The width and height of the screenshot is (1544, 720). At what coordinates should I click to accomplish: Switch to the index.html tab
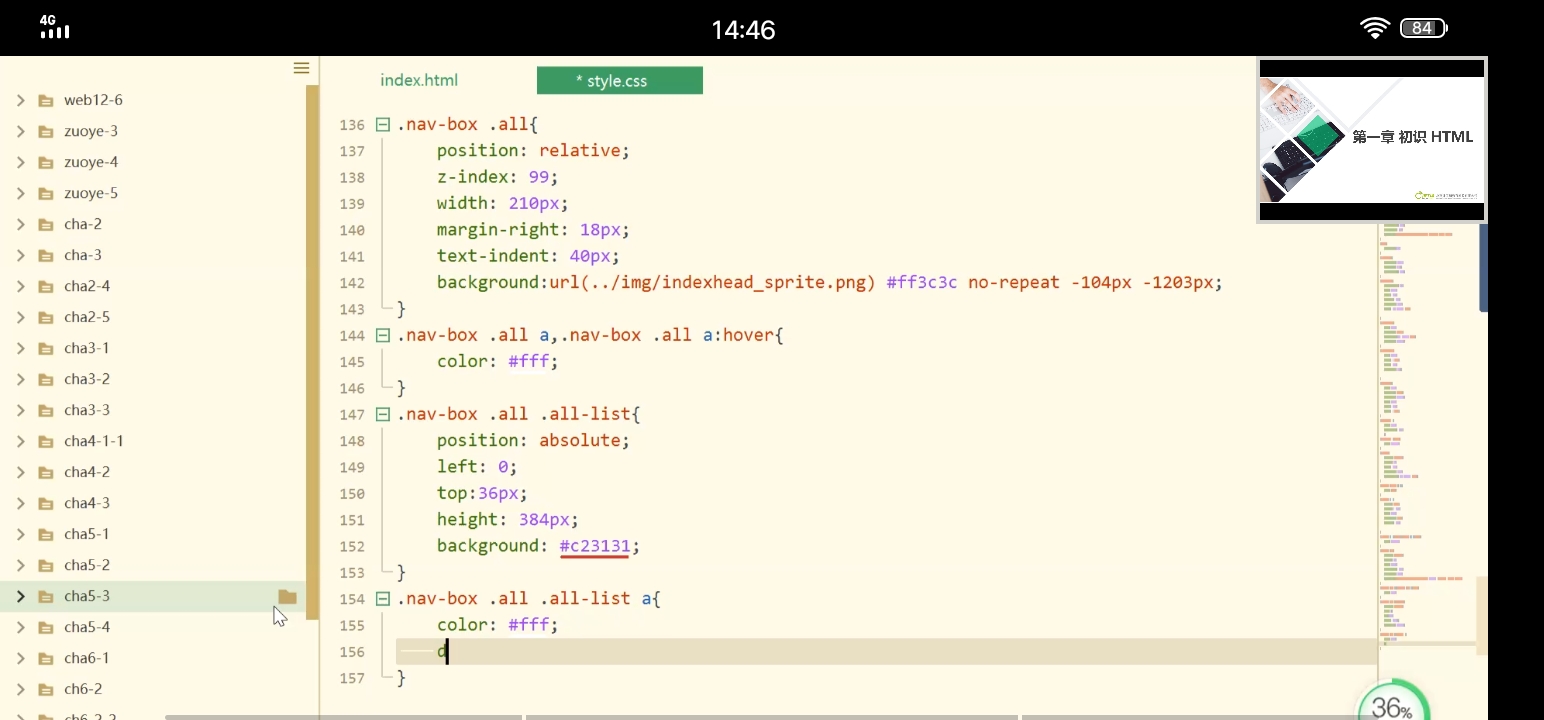pos(419,80)
